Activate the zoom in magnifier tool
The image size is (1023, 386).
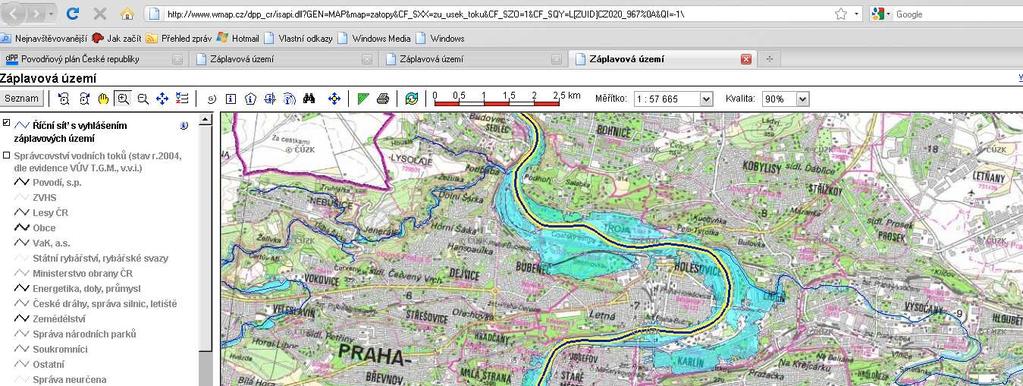(123, 99)
